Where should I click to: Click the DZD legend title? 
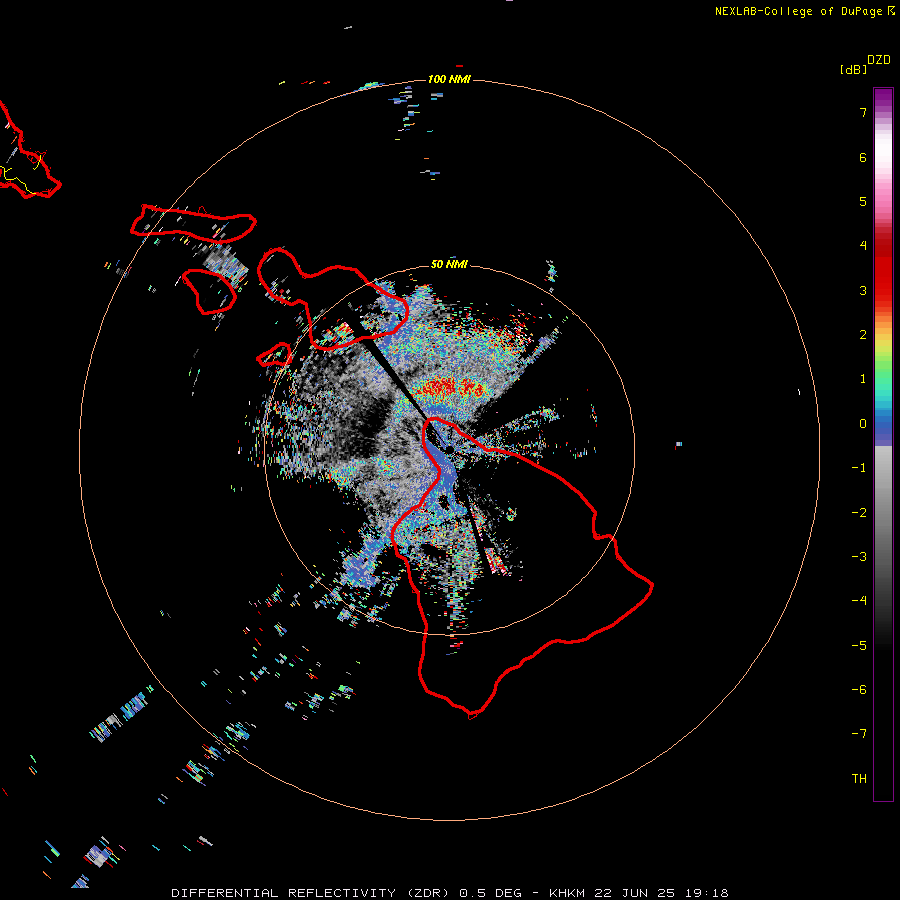(879, 60)
